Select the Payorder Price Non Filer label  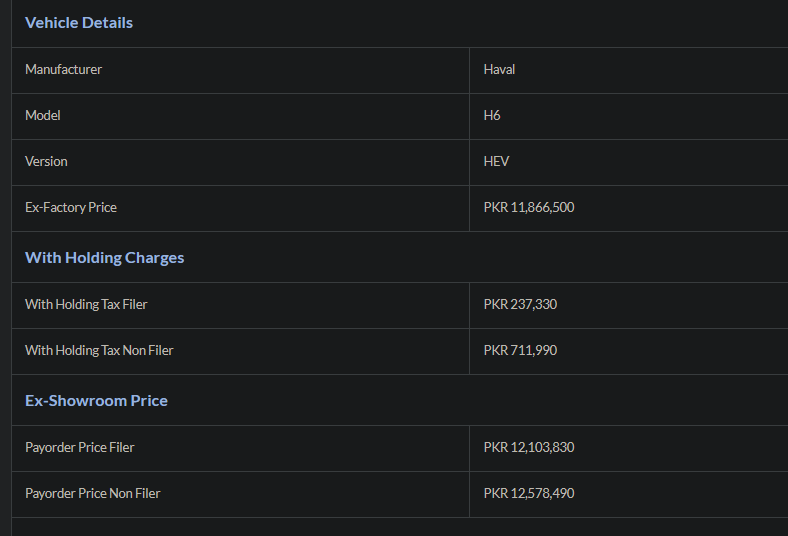(92, 493)
